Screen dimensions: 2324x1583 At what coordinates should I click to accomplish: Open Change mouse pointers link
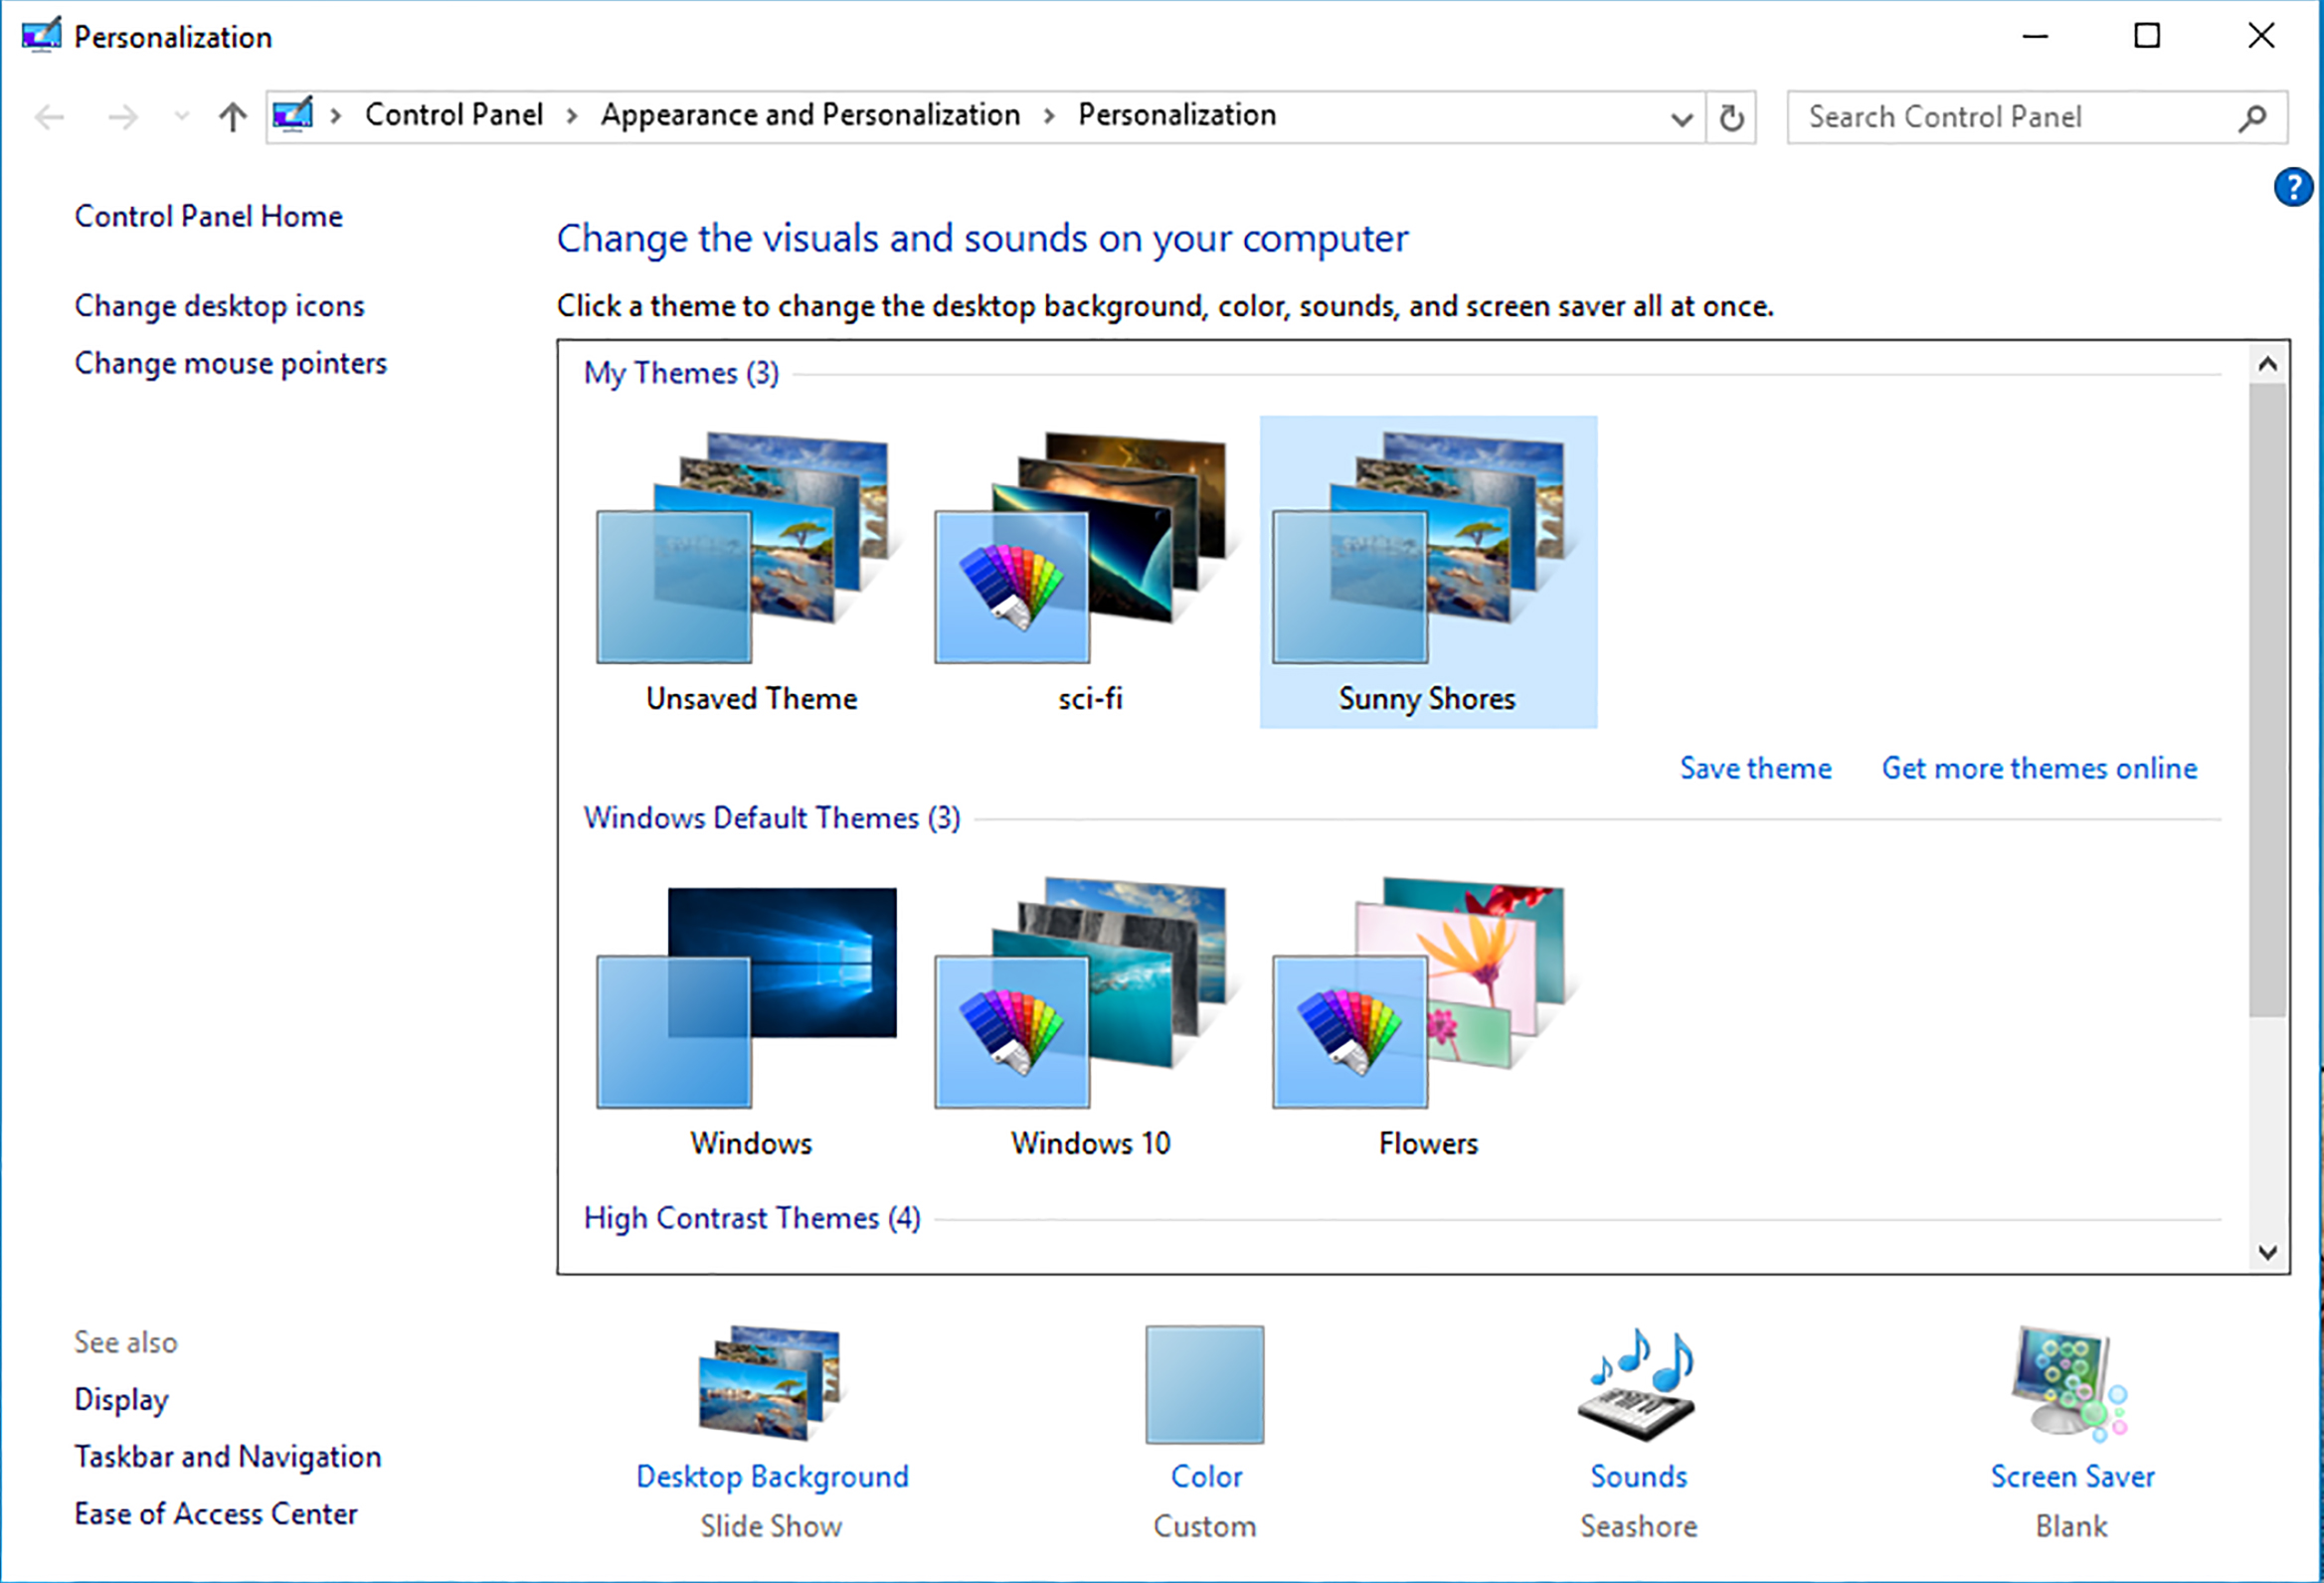pyautogui.click(x=230, y=363)
